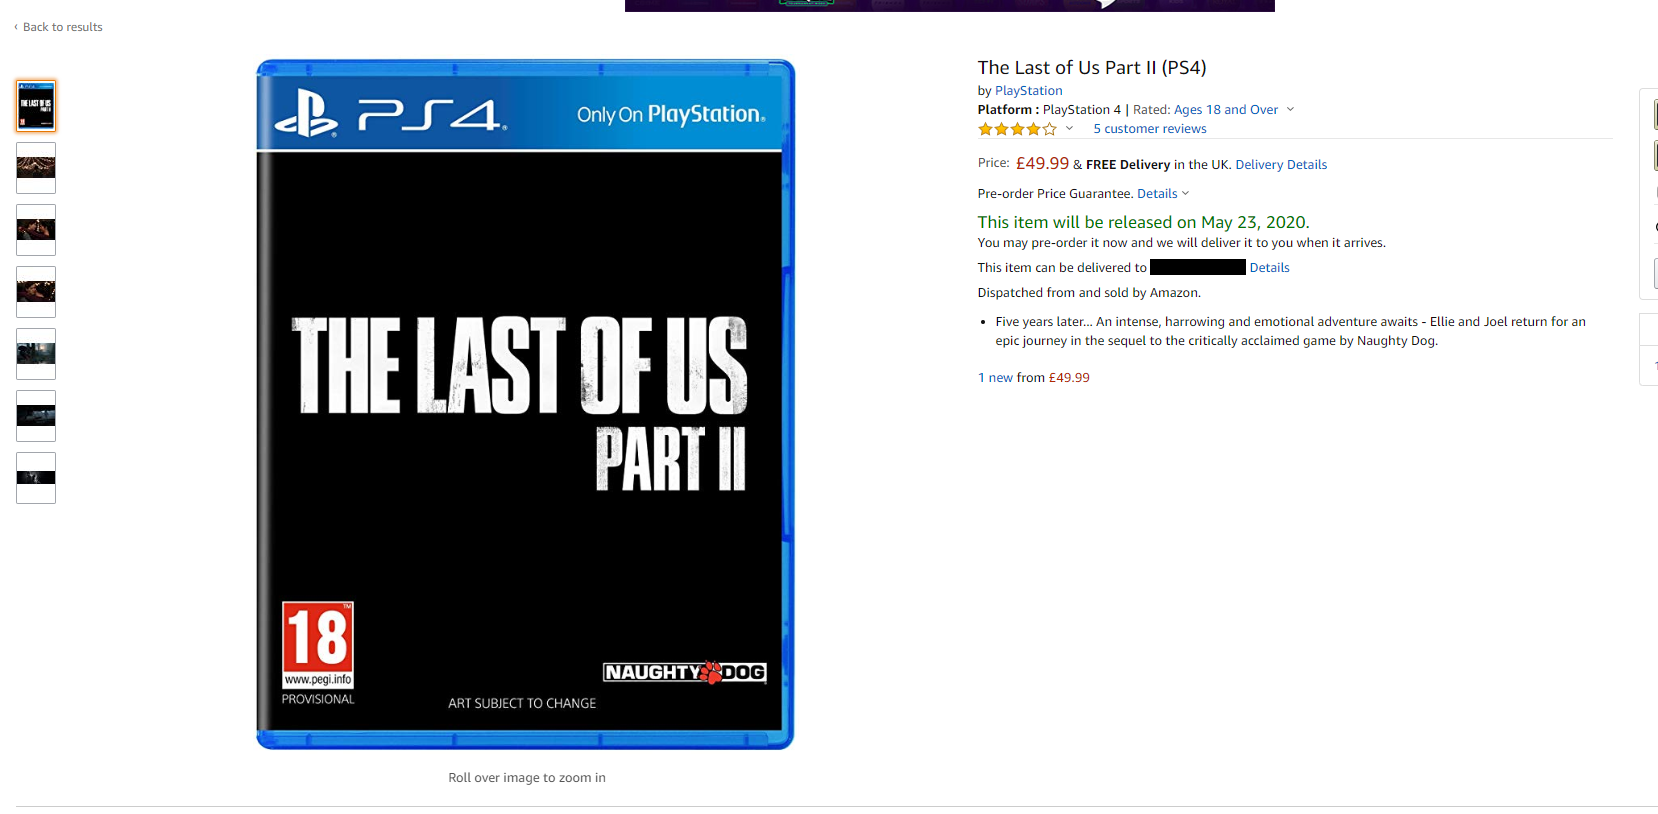
Task: Select the seventh product image thumbnail
Action: click(x=36, y=478)
